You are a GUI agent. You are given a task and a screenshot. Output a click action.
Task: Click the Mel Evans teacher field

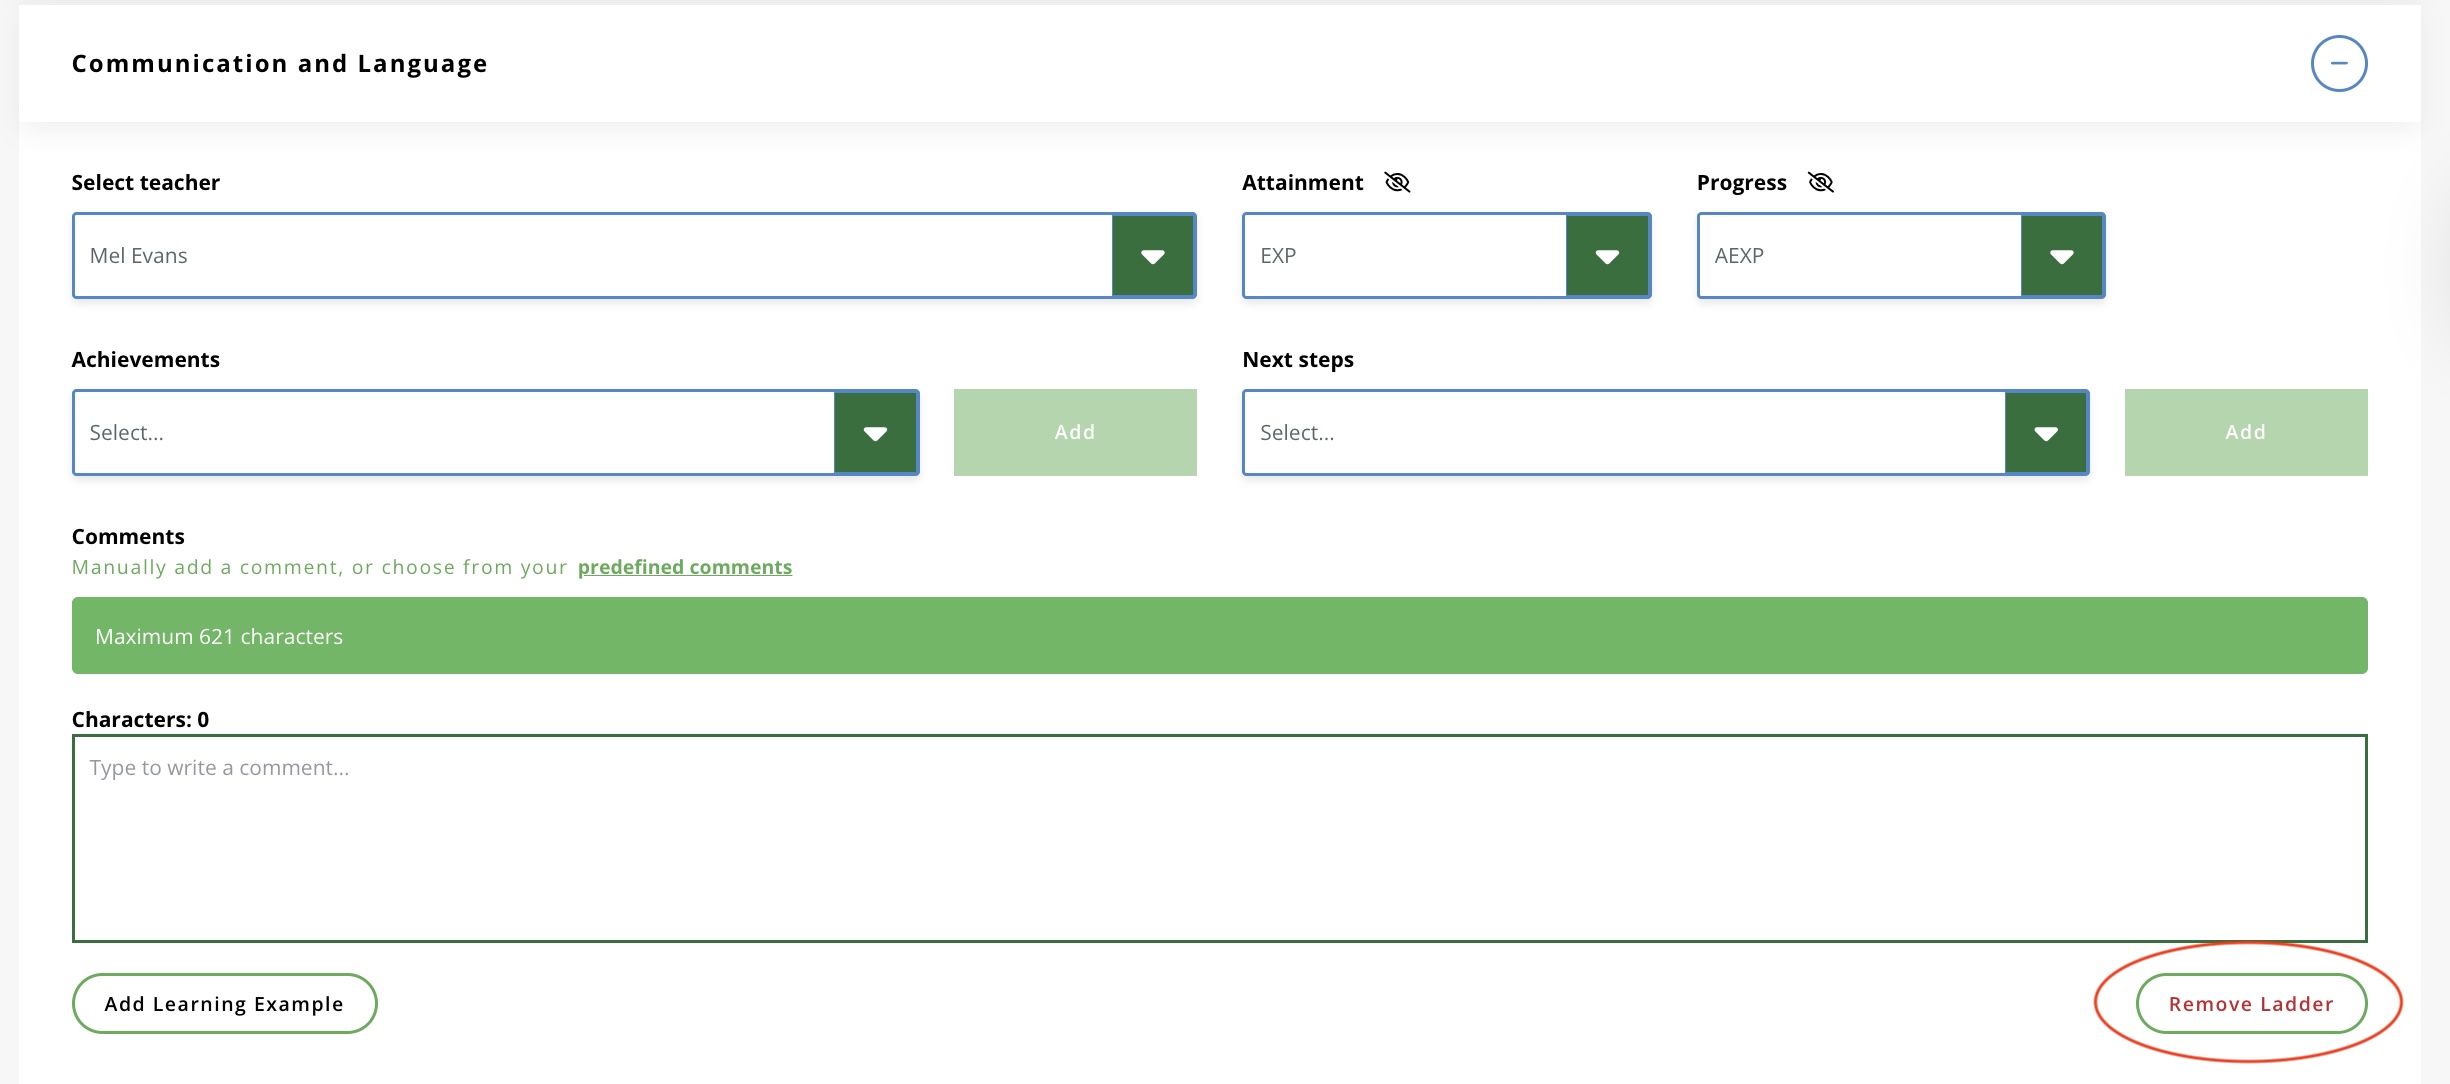(x=592, y=256)
